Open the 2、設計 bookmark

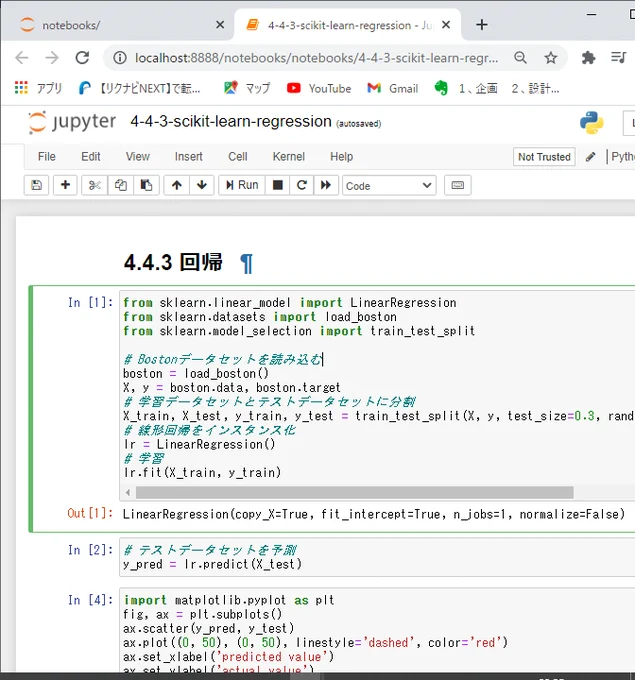tap(535, 88)
